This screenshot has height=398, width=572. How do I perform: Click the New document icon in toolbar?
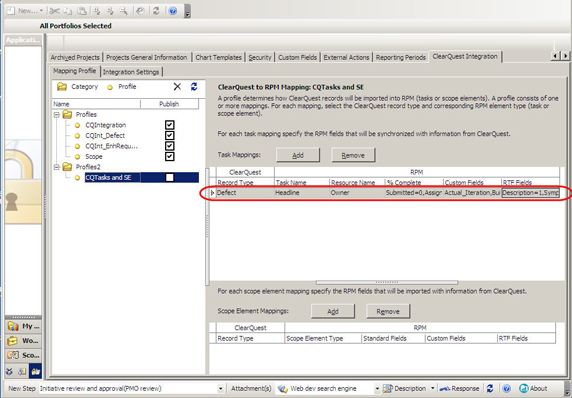click(11, 11)
